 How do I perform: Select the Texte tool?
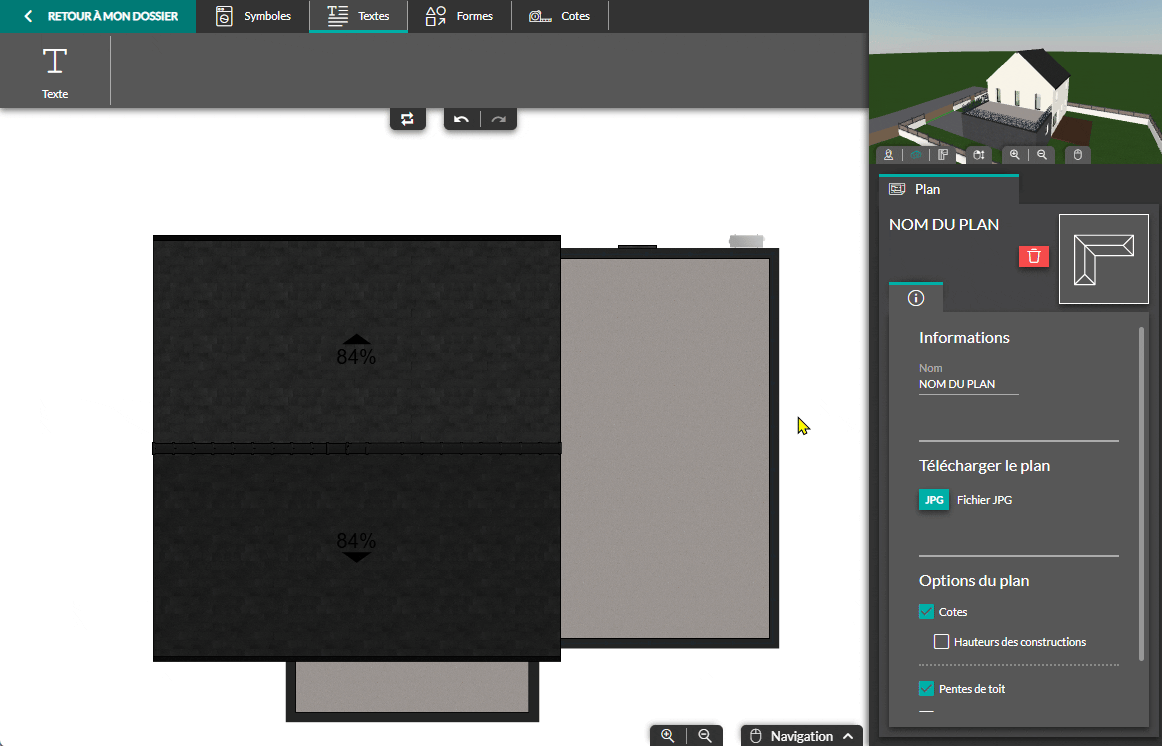pyautogui.click(x=55, y=72)
